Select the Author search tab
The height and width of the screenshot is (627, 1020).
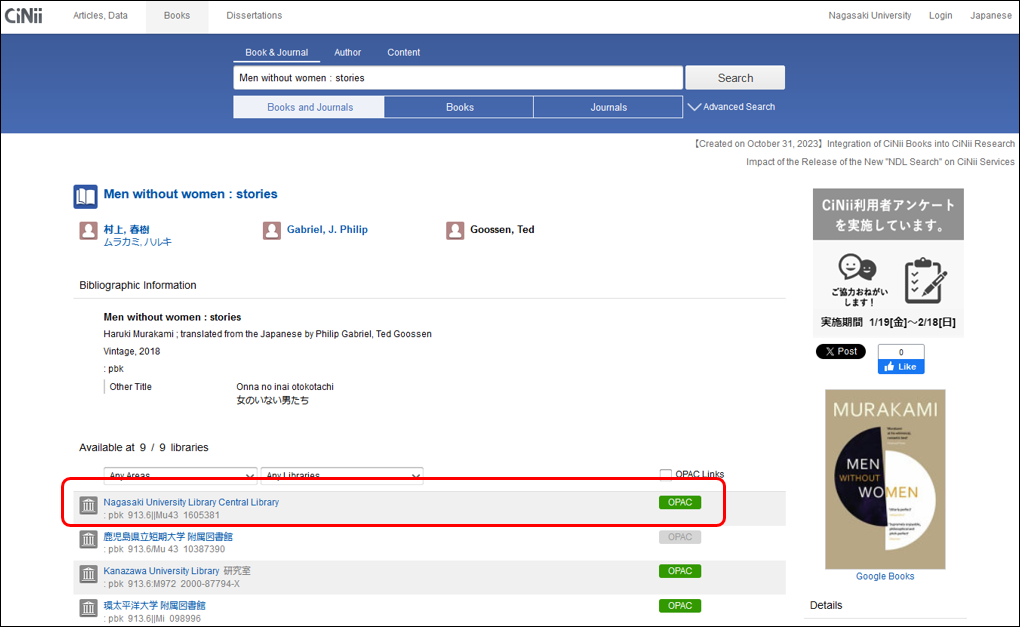[347, 53]
